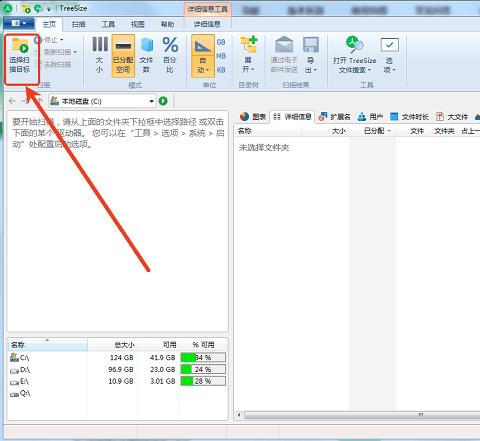Screen dimensions: 480x441
Task: Switch to the 扩展名 extensions view
Action: (x=335, y=117)
